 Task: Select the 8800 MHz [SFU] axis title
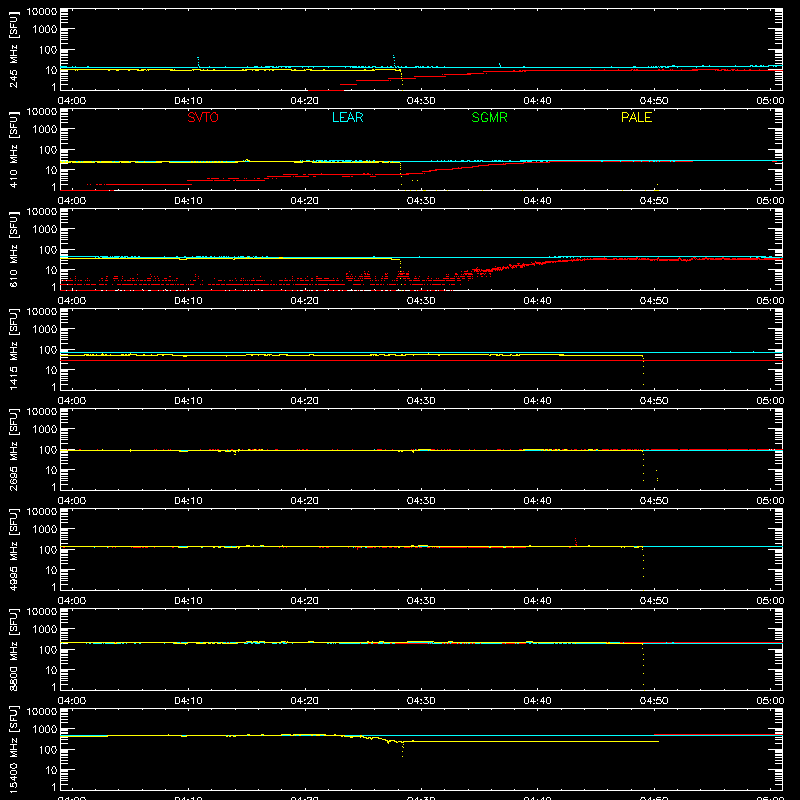(14, 649)
